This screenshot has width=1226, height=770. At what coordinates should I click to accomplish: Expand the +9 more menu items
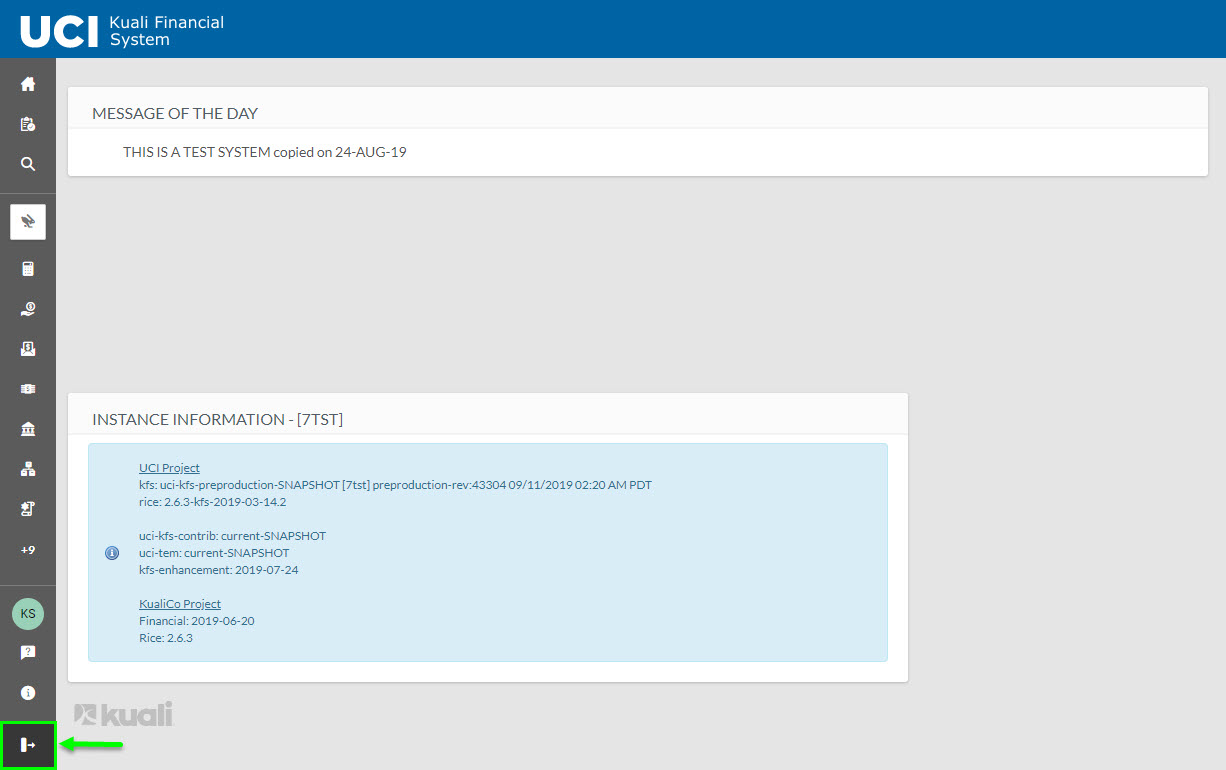pyautogui.click(x=28, y=550)
